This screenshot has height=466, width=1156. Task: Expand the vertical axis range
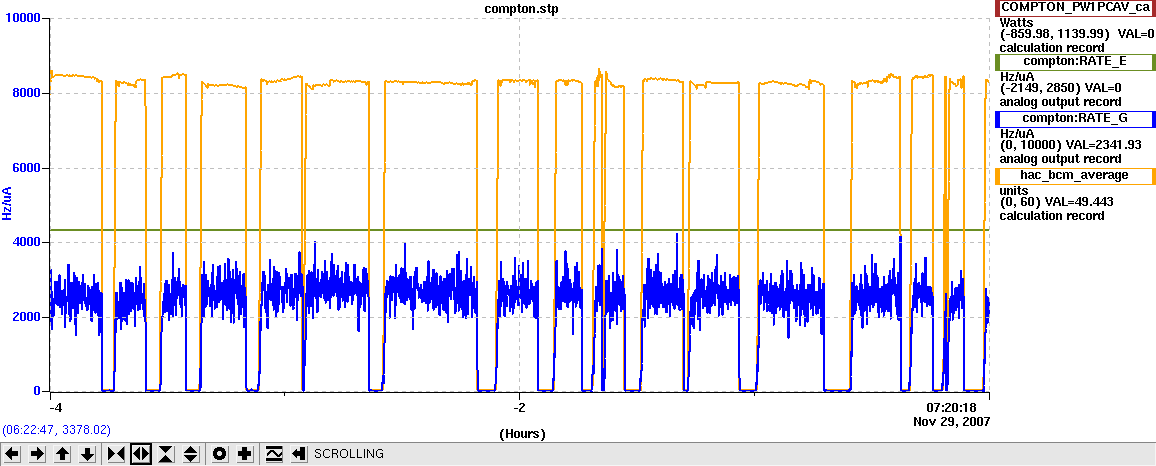(x=191, y=454)
